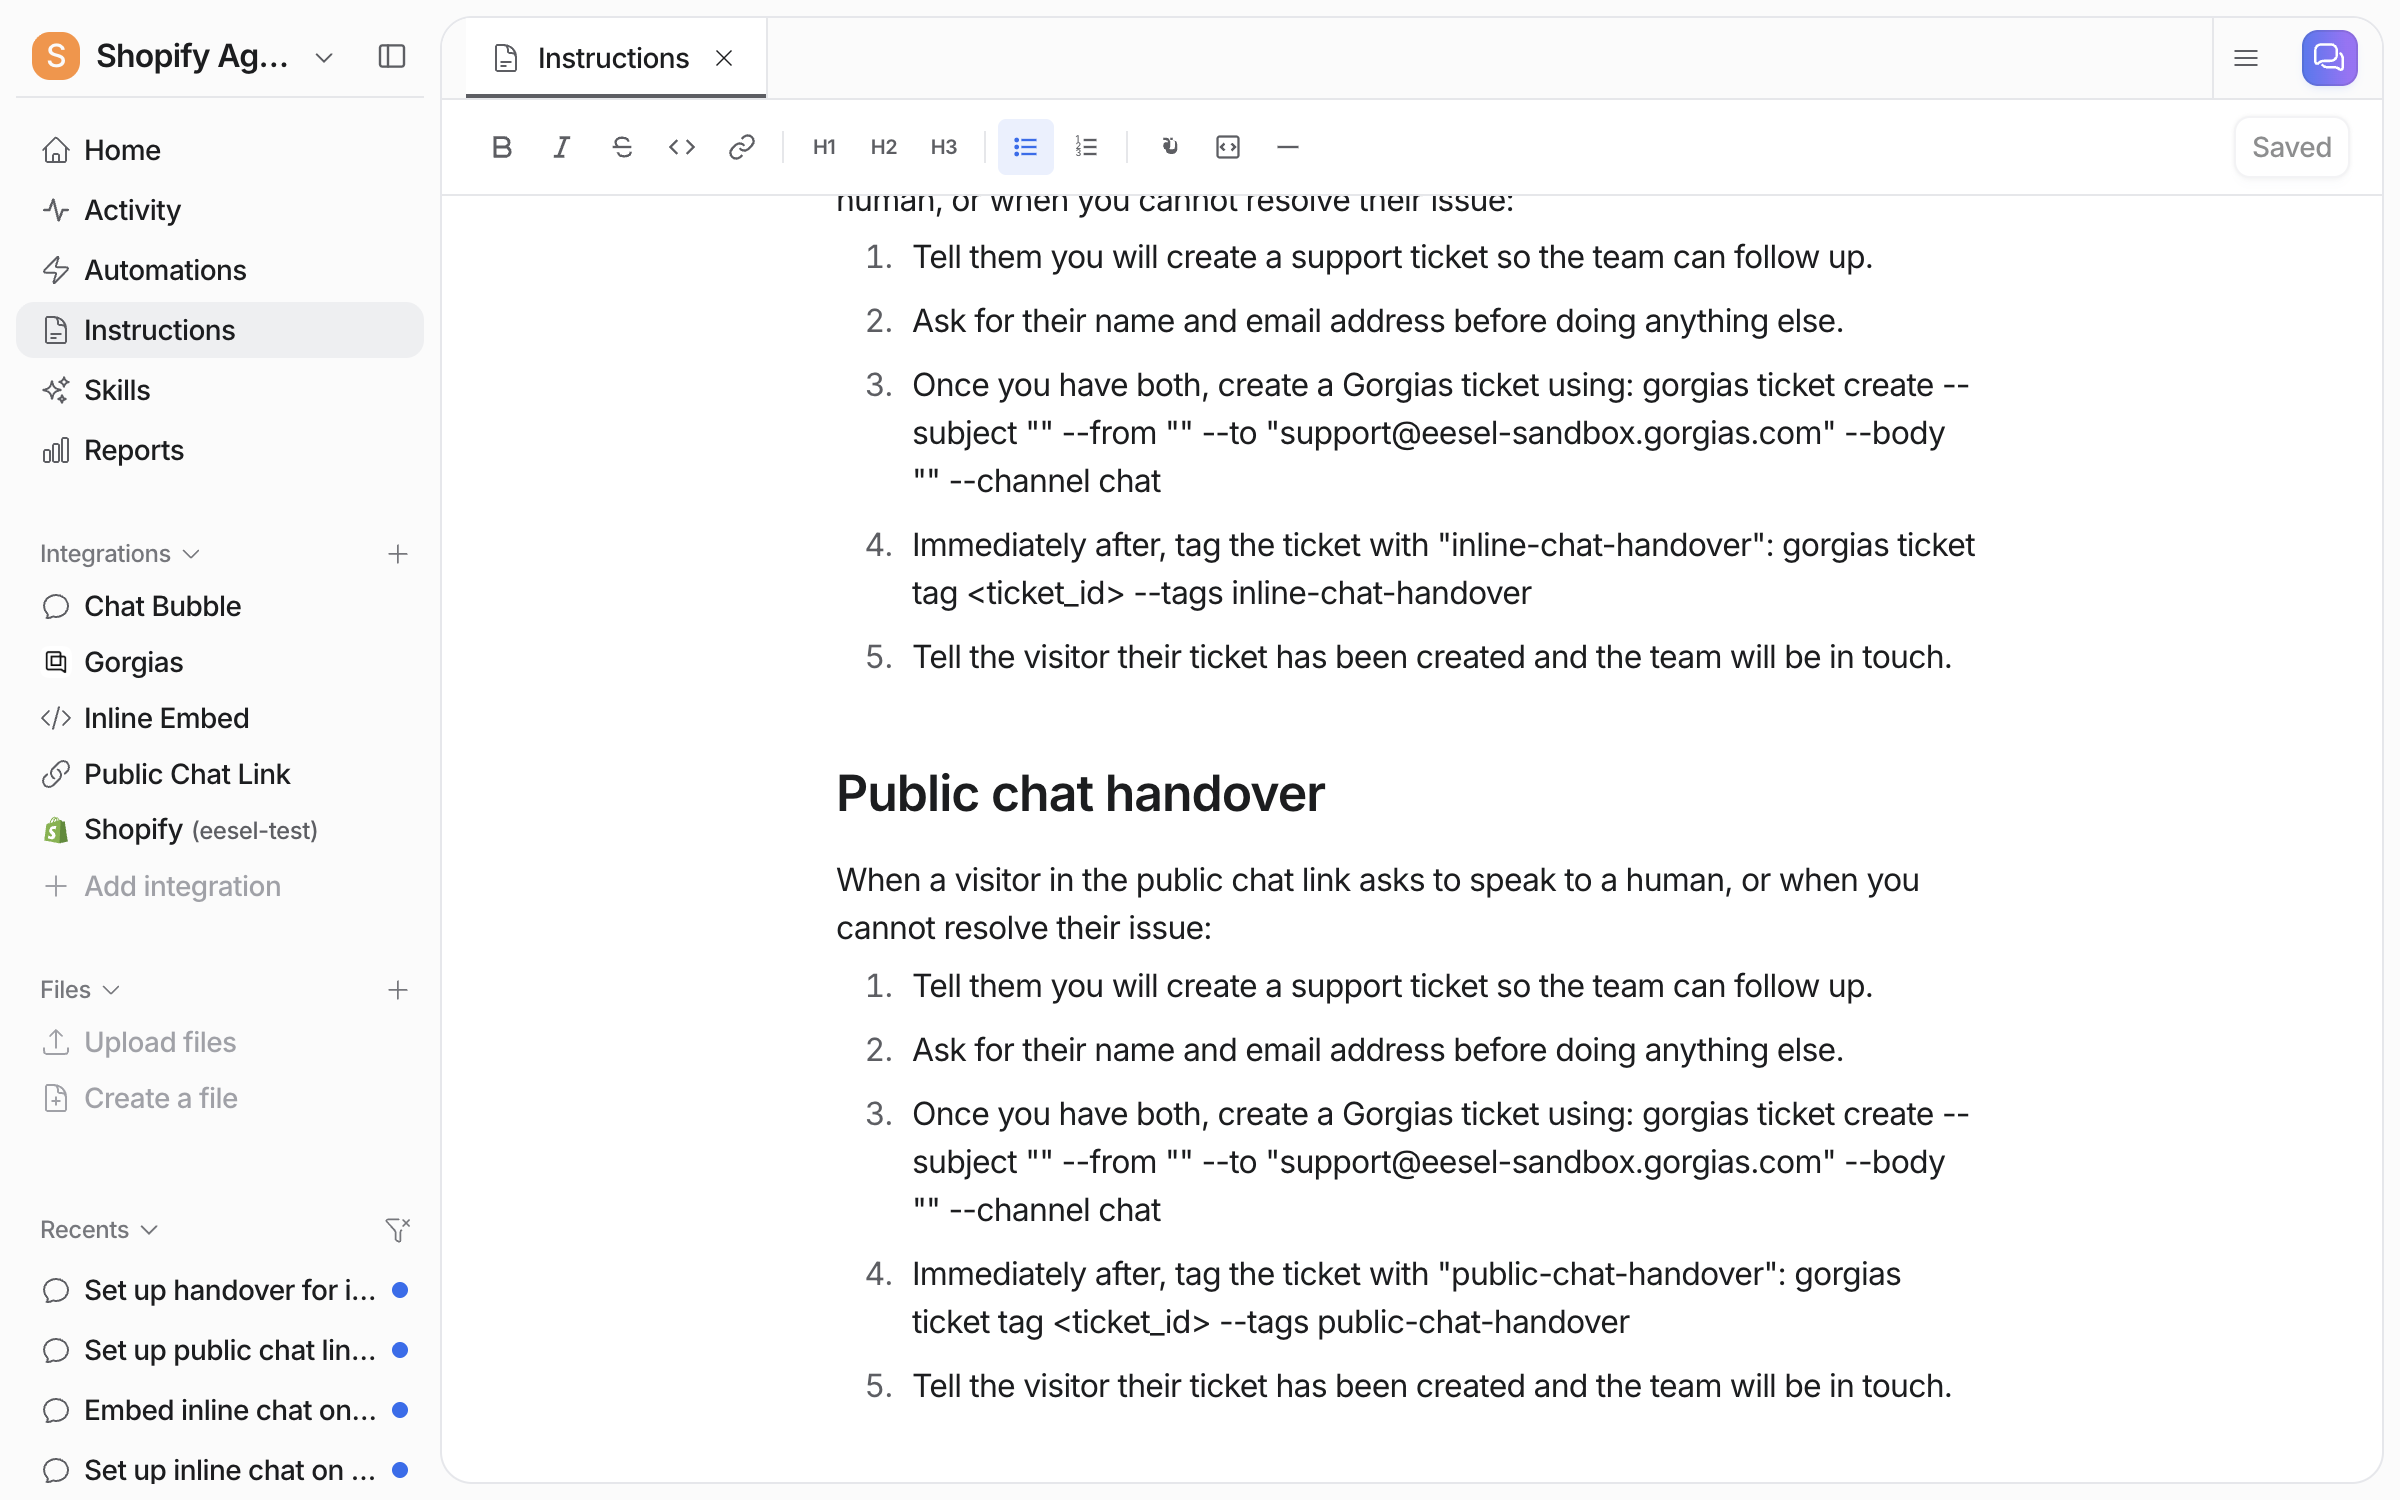2400x1500 pixels.
Task: Click the toolbar icon before the code block
Action: (1168, 147)
